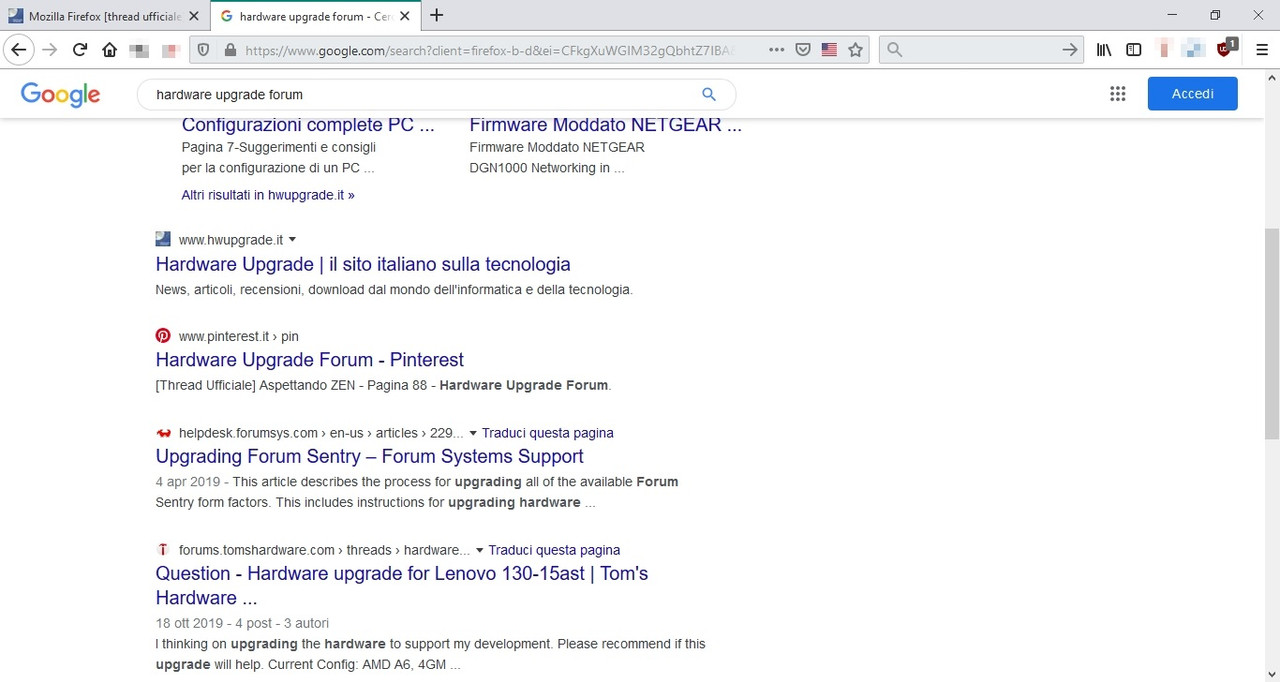Image resolution: width=1280 pixels, height=682 pixels.
Task: Click the helpdesk.forumsys.com favicon
Action: (163, 432)
